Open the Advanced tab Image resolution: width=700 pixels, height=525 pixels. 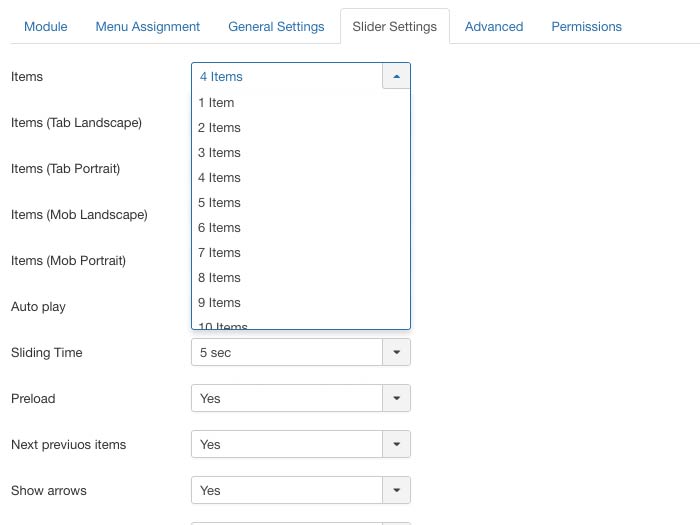click(494, 26)
